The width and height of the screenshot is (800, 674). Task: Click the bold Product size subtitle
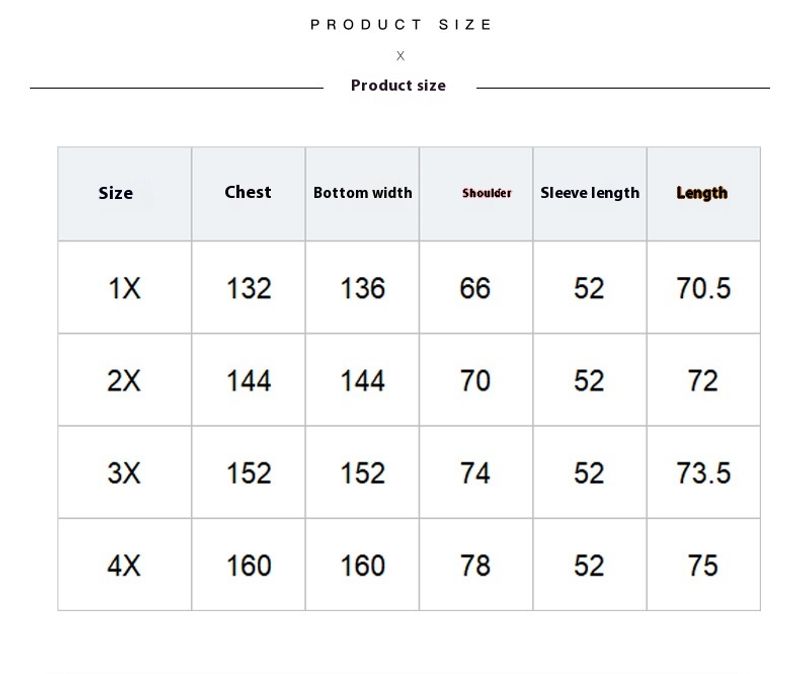[x=398, y=86]
